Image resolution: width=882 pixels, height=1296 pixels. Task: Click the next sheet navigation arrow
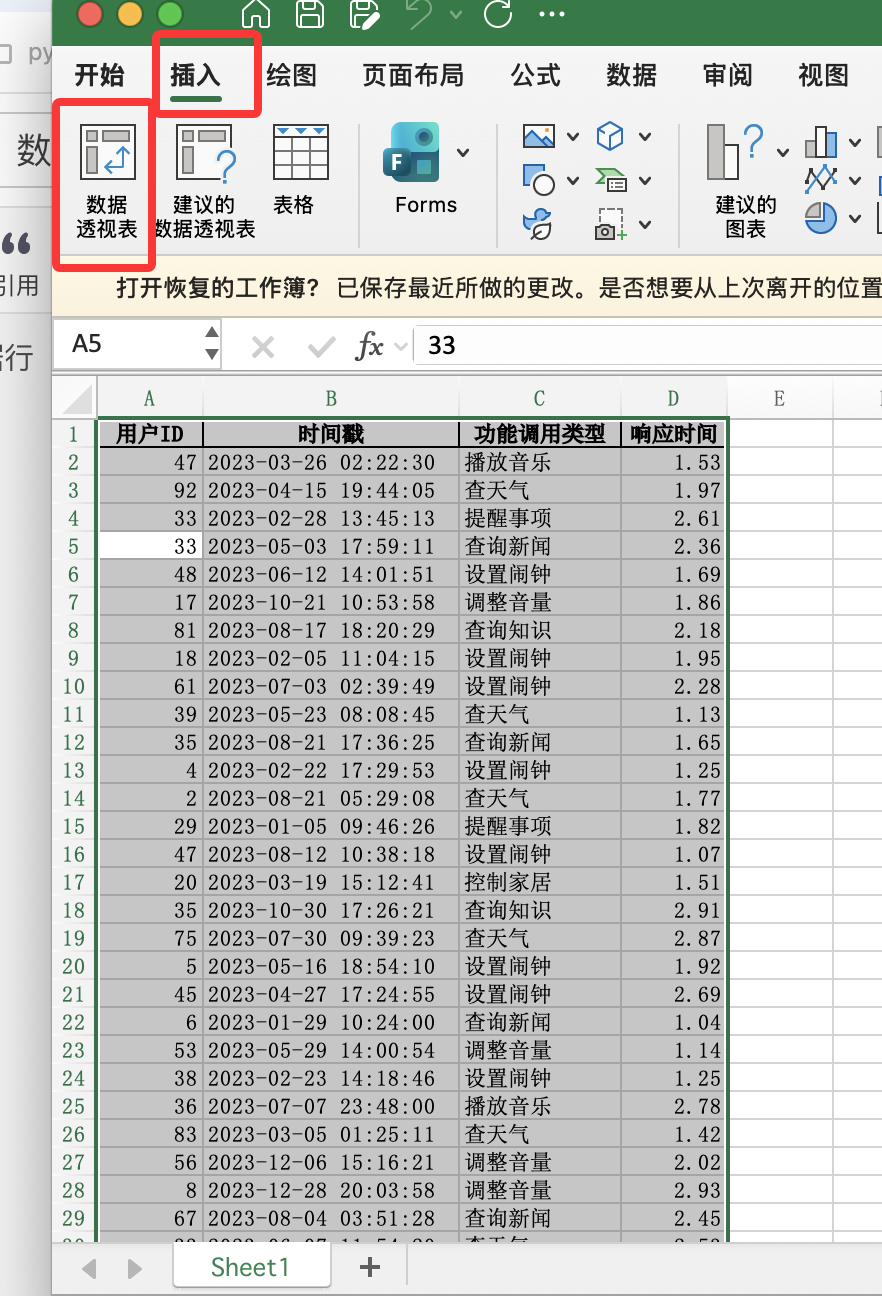pyautogui.click(x=135, y=1269)
